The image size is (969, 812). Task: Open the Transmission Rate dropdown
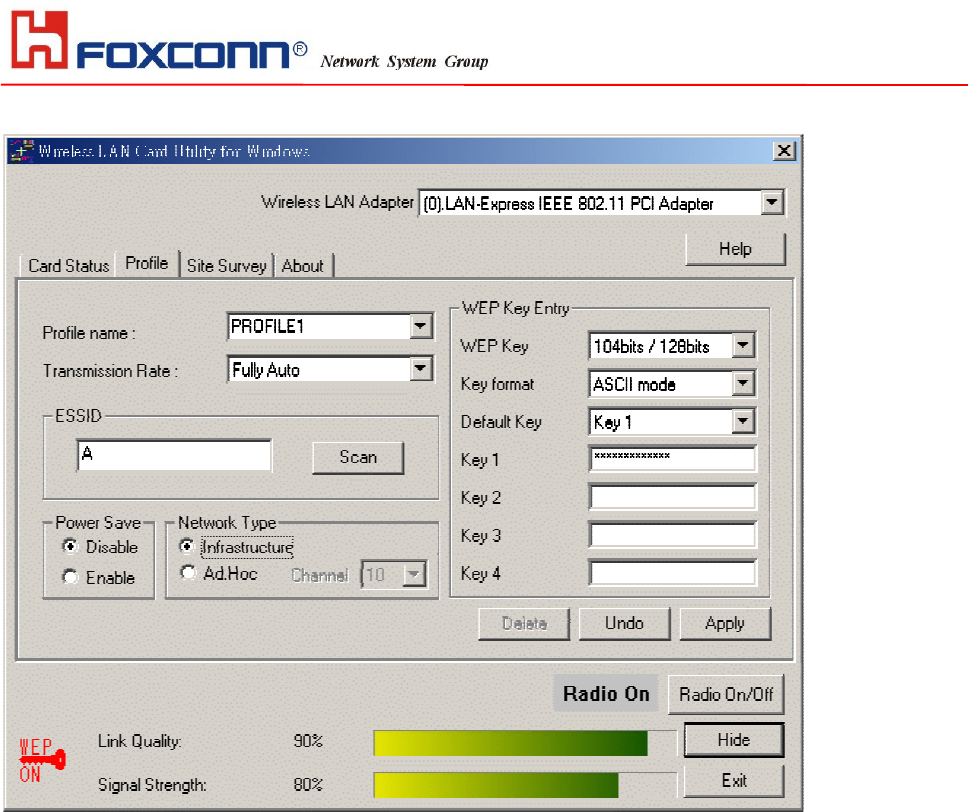(420, 369)
